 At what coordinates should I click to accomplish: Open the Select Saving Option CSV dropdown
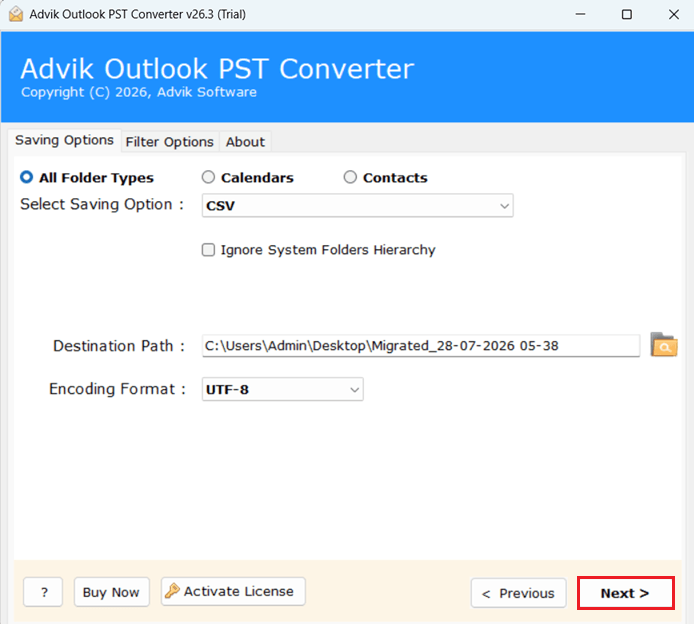click(358, 205)
